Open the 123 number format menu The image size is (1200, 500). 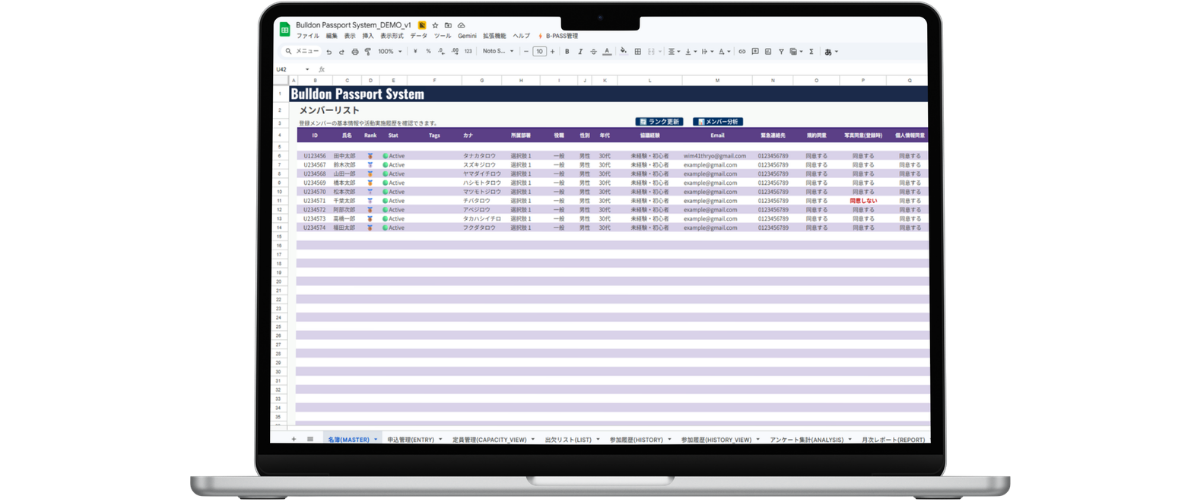(468, 51)
